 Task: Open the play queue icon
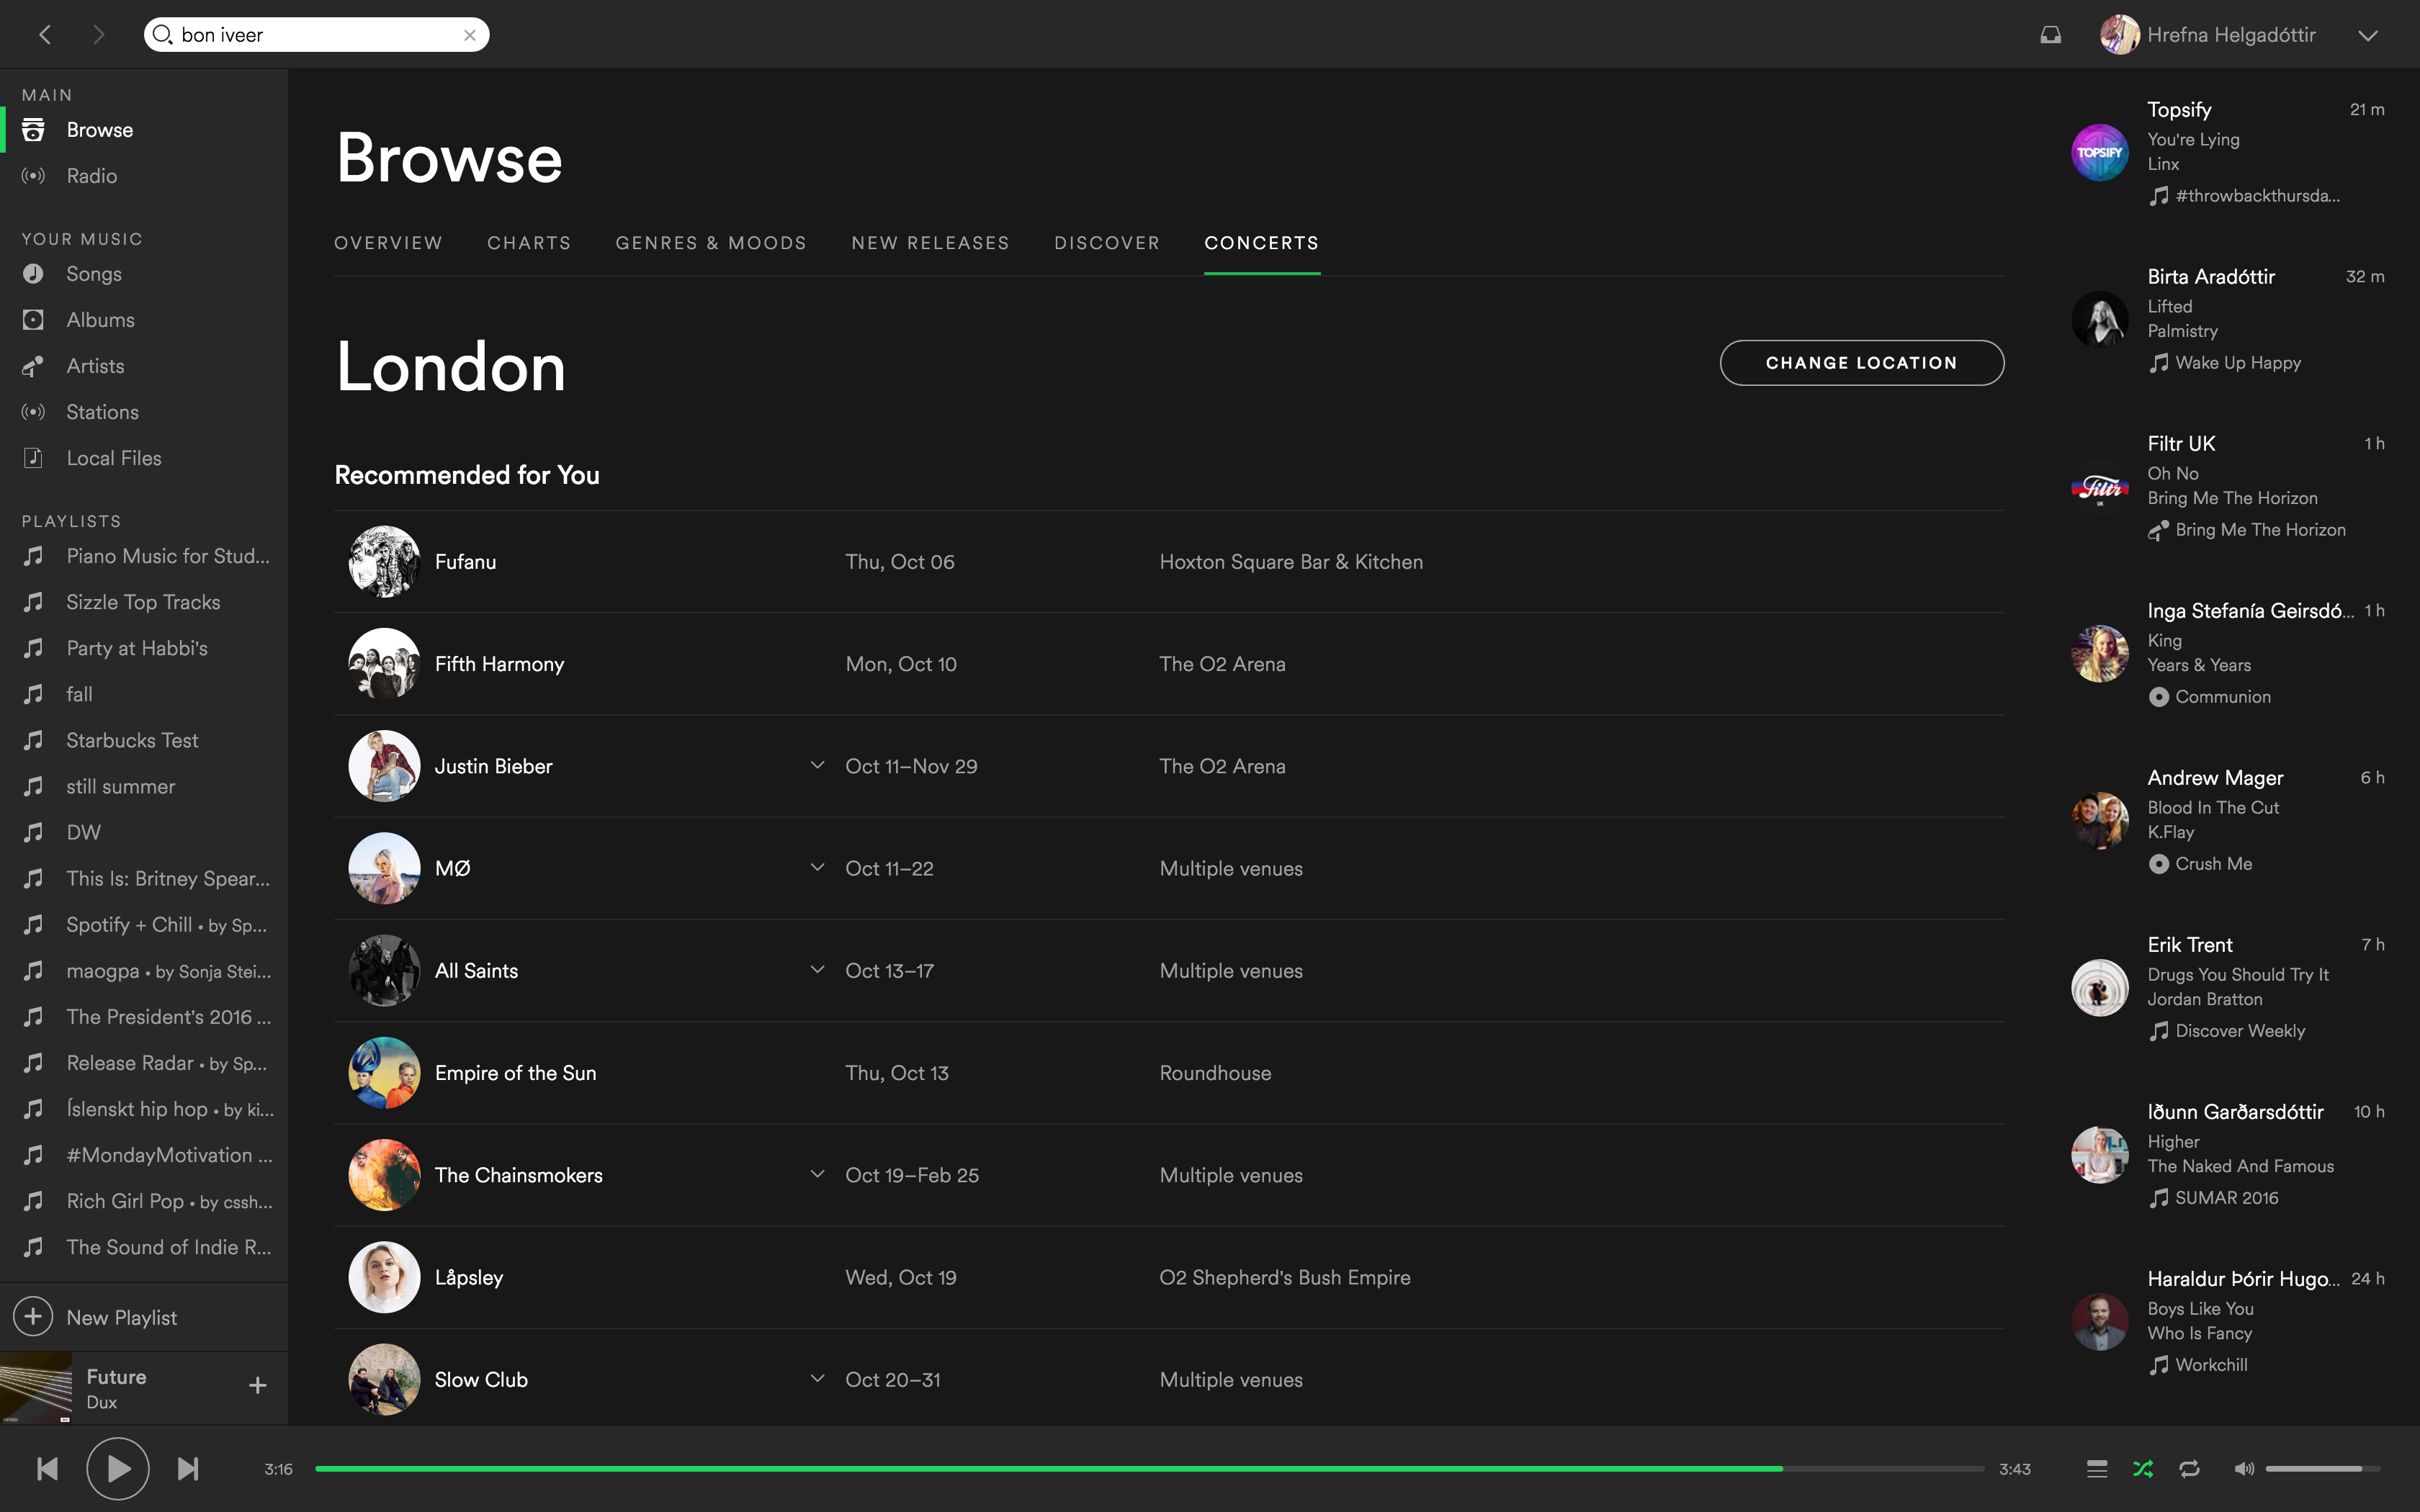2097,1468
